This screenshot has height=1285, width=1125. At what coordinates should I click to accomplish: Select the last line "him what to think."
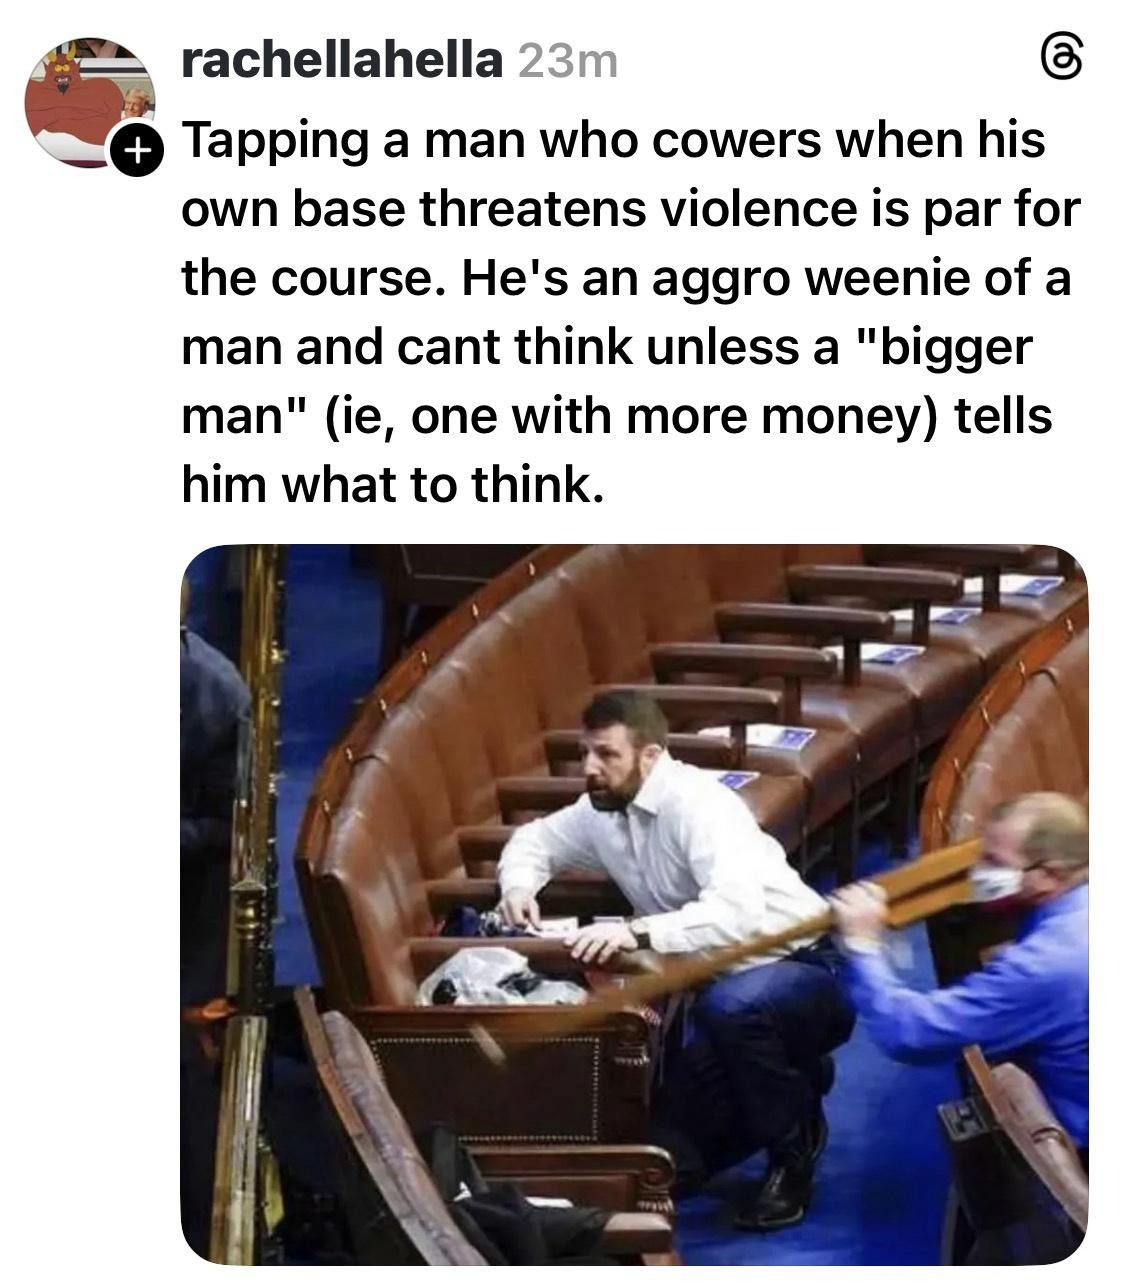(x=394, y=485)
